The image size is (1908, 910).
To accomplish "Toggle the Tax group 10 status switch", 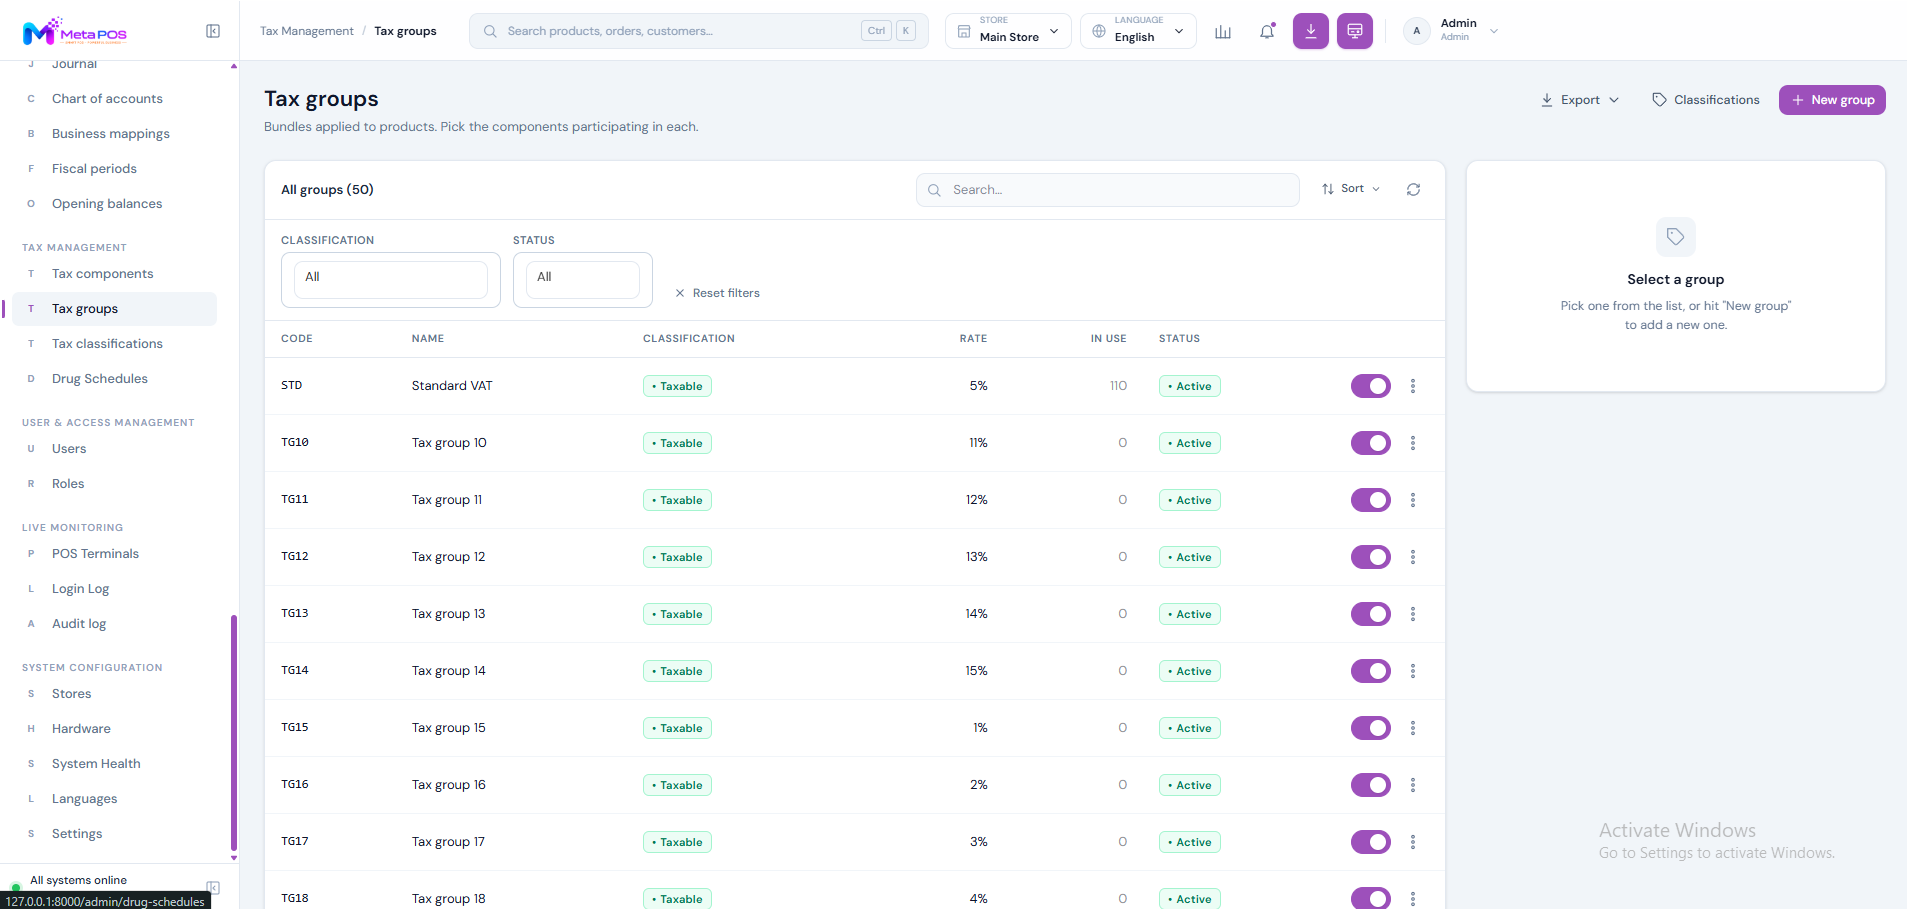I will [1371, 443].
